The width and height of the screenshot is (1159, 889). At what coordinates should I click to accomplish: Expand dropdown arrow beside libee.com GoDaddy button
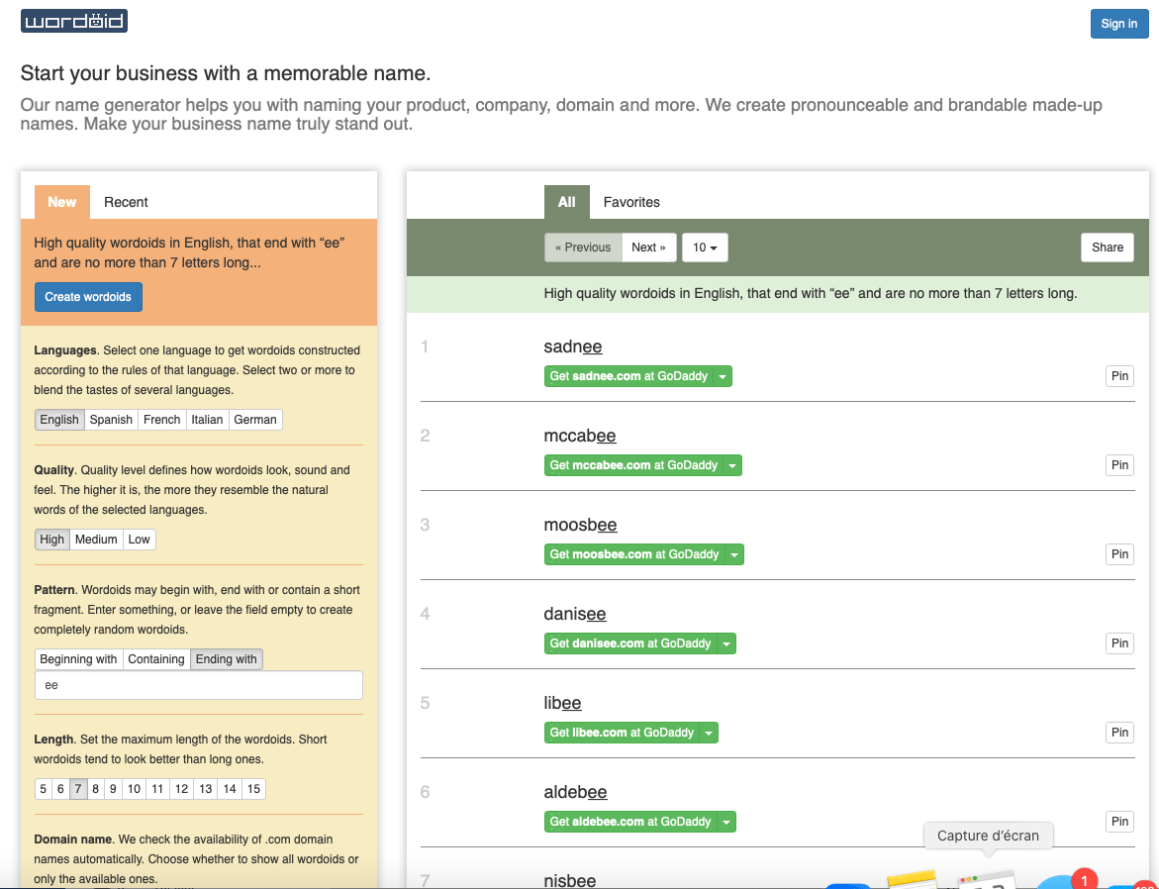point(709,733)
